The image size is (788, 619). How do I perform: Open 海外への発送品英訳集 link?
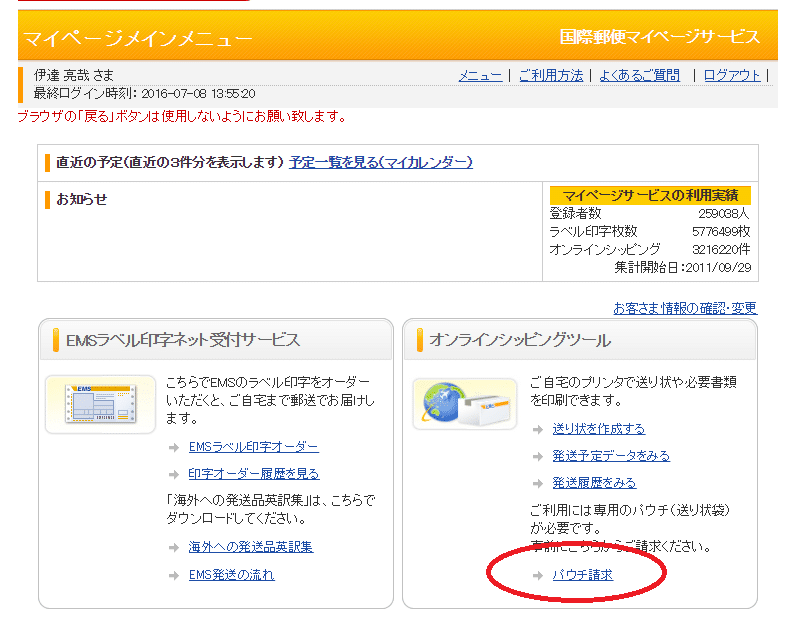point(251,547)
